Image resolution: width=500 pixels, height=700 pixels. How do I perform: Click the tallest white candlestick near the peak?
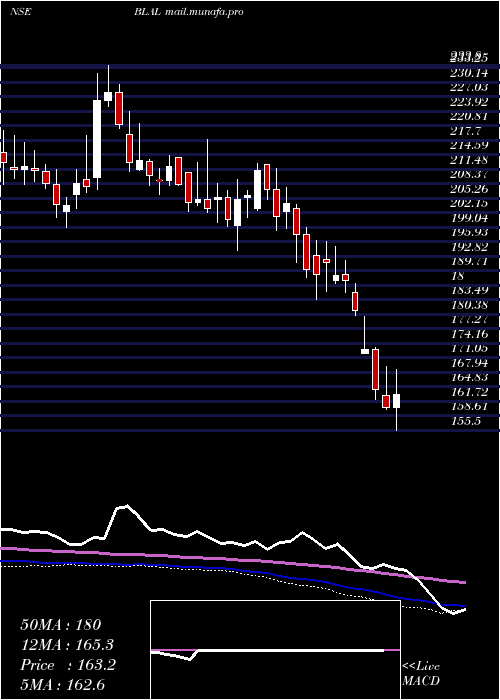point(97,139)
